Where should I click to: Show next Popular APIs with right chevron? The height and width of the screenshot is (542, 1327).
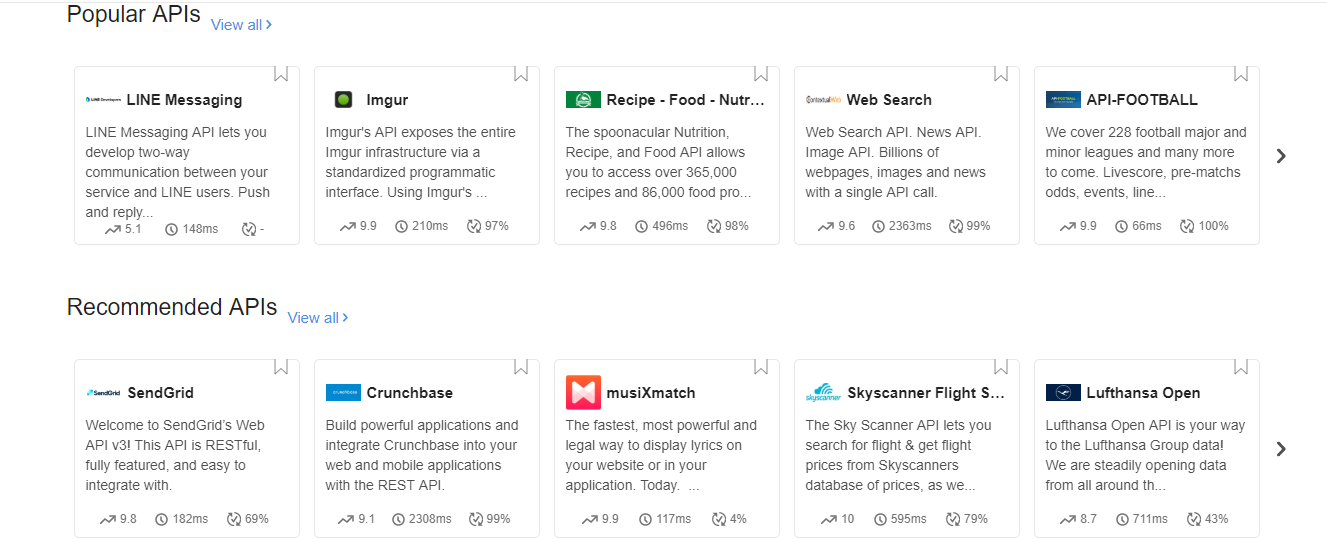point(1281,156)
